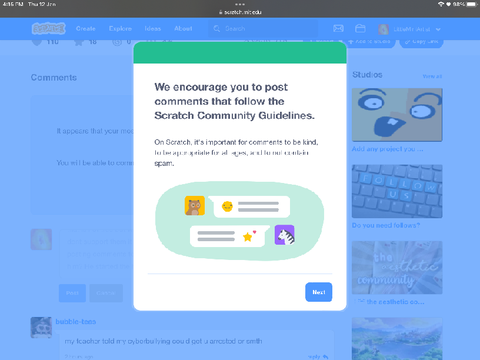Click the favorite star icon
Screen dimensions: 480x360
click(x=79, y=43)
